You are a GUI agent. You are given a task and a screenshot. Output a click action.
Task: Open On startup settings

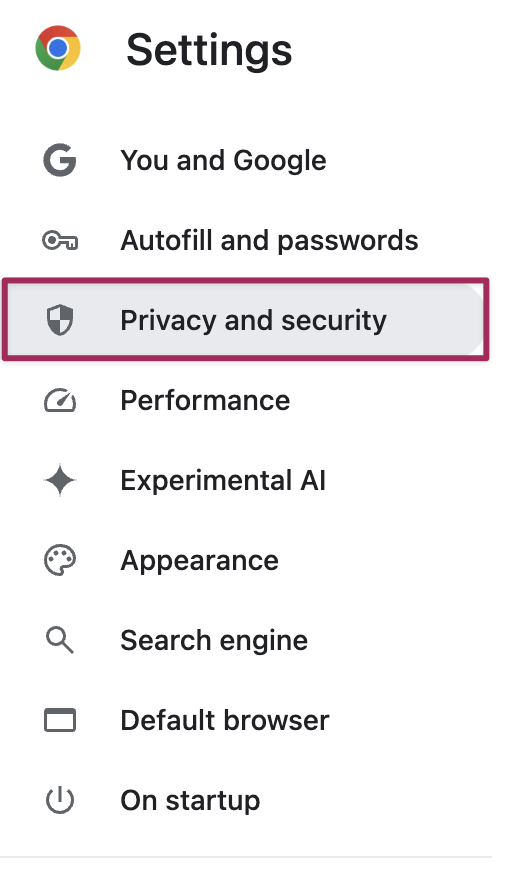point(190,801)
